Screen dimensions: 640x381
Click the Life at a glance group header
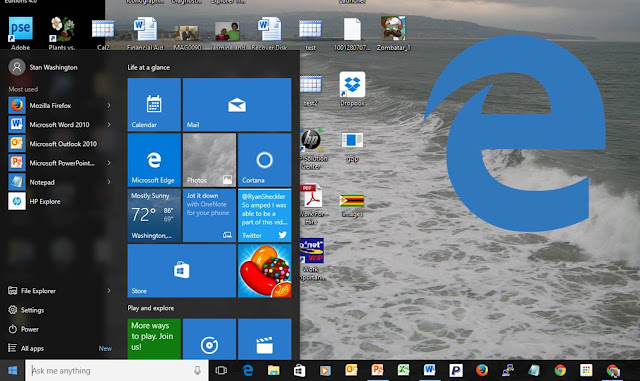pyautogui.click(x=149, y=67)
